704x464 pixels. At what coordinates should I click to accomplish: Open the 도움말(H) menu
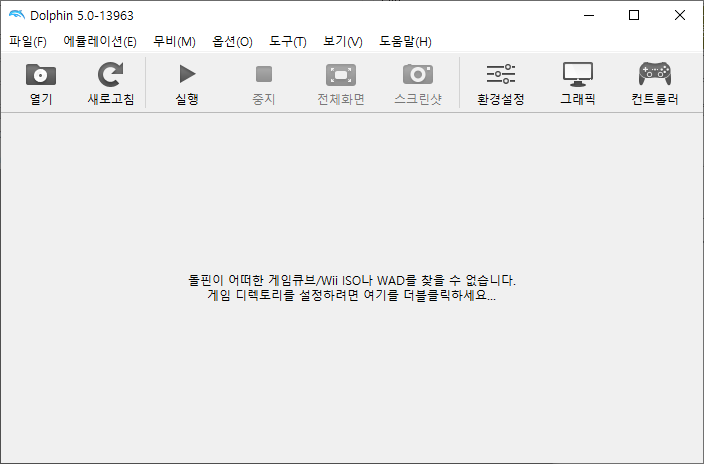point(405,41)
